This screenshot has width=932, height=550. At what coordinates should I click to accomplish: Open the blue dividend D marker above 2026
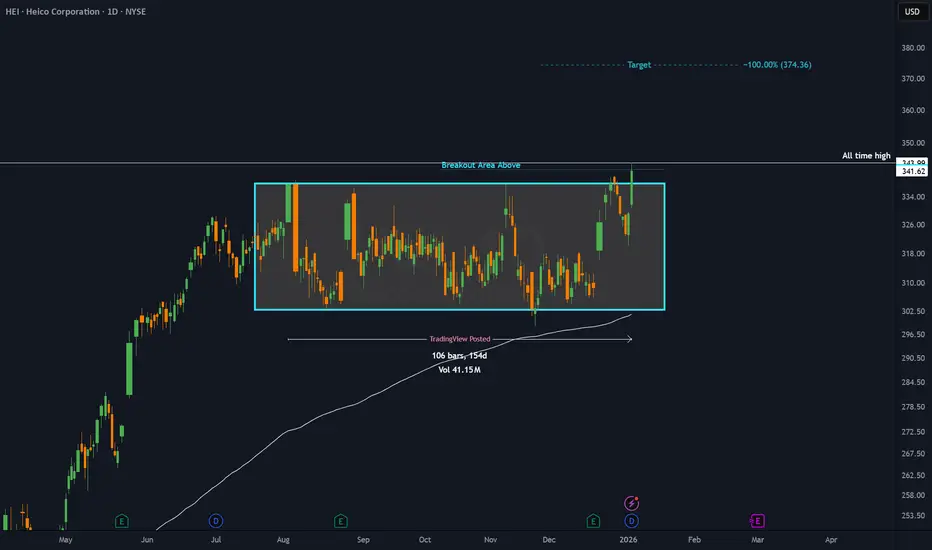[631, 521]
